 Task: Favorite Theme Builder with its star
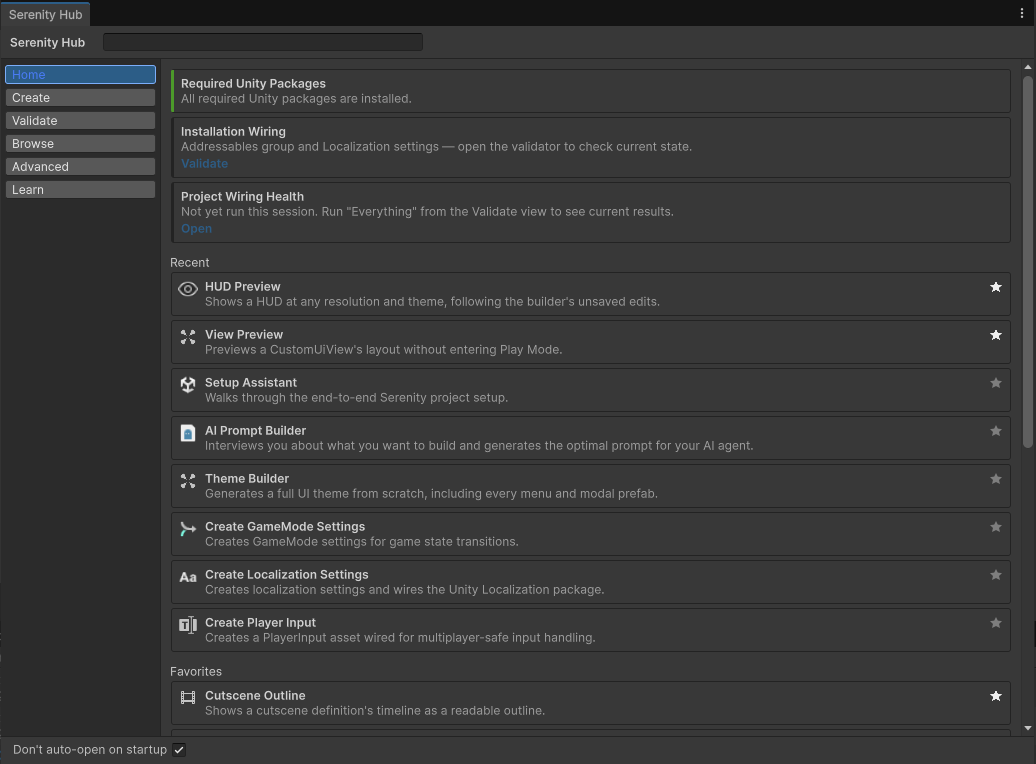pos(996,479)
